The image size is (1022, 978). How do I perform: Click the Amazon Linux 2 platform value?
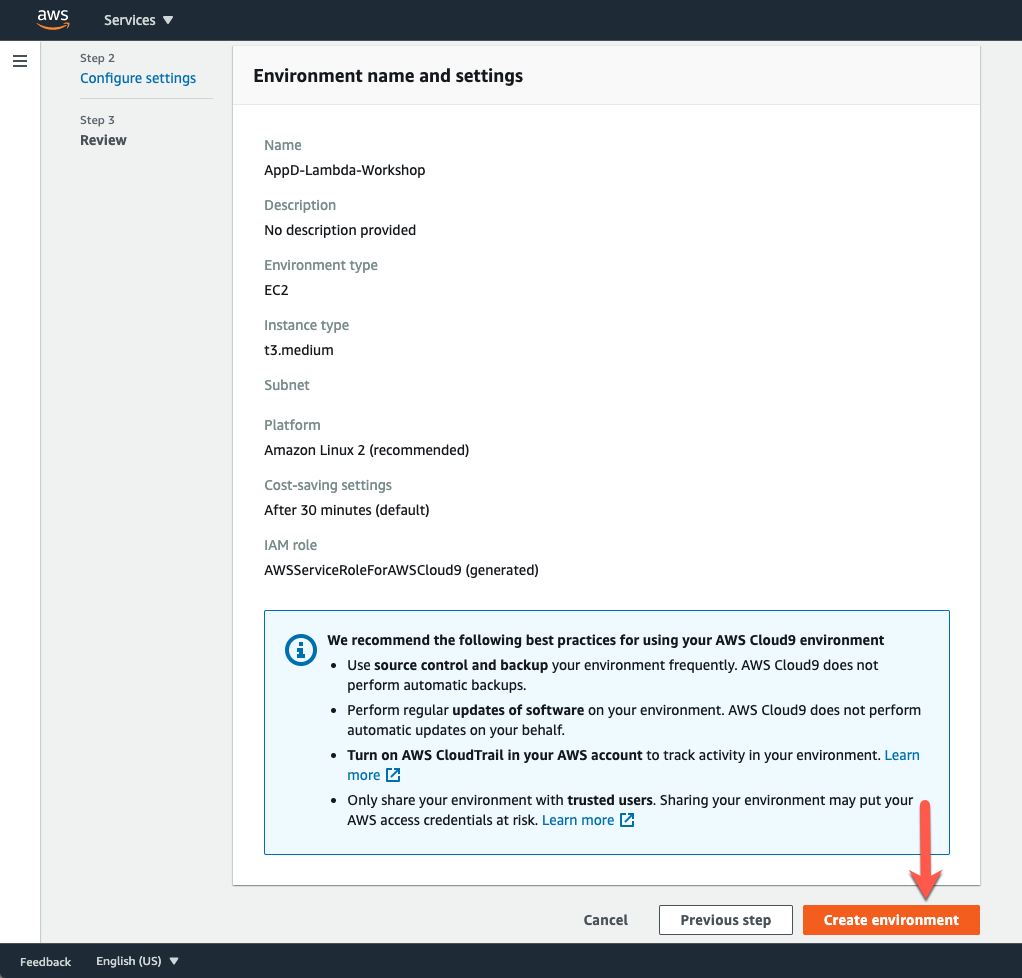pyautogui.click(x=366, y=450)
